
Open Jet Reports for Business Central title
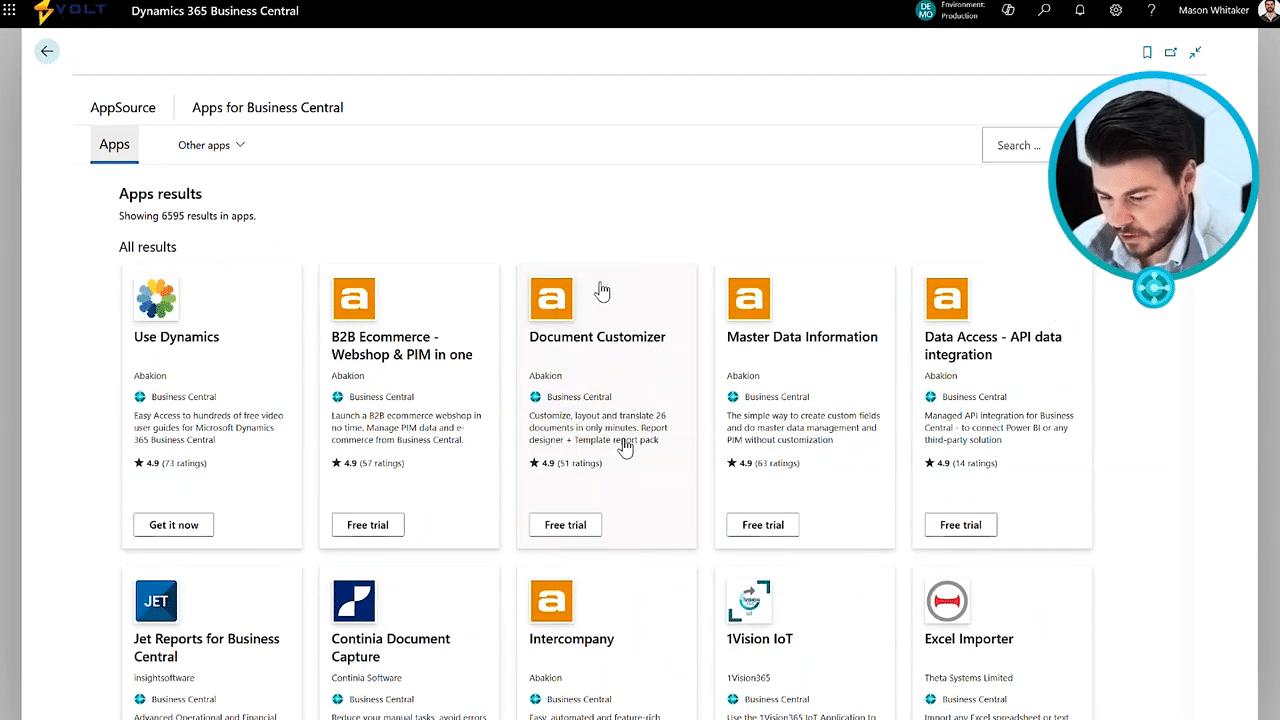point(206,648)
